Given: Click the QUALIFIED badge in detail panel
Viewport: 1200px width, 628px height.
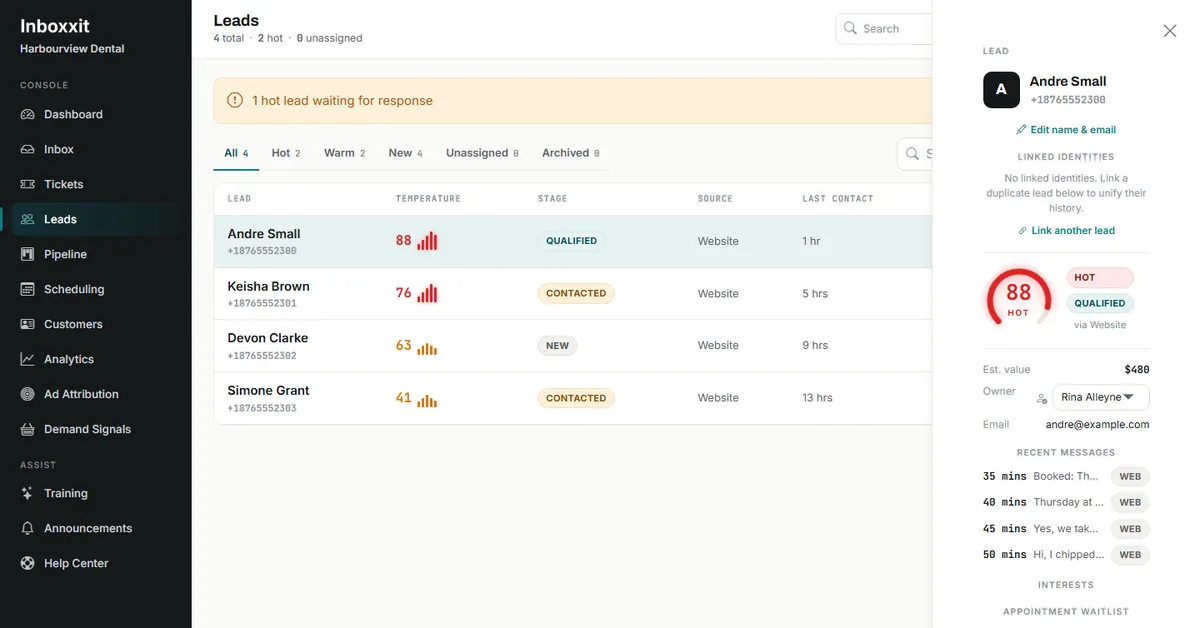Looking at the screenshot, I should (x=1100, y=303).
